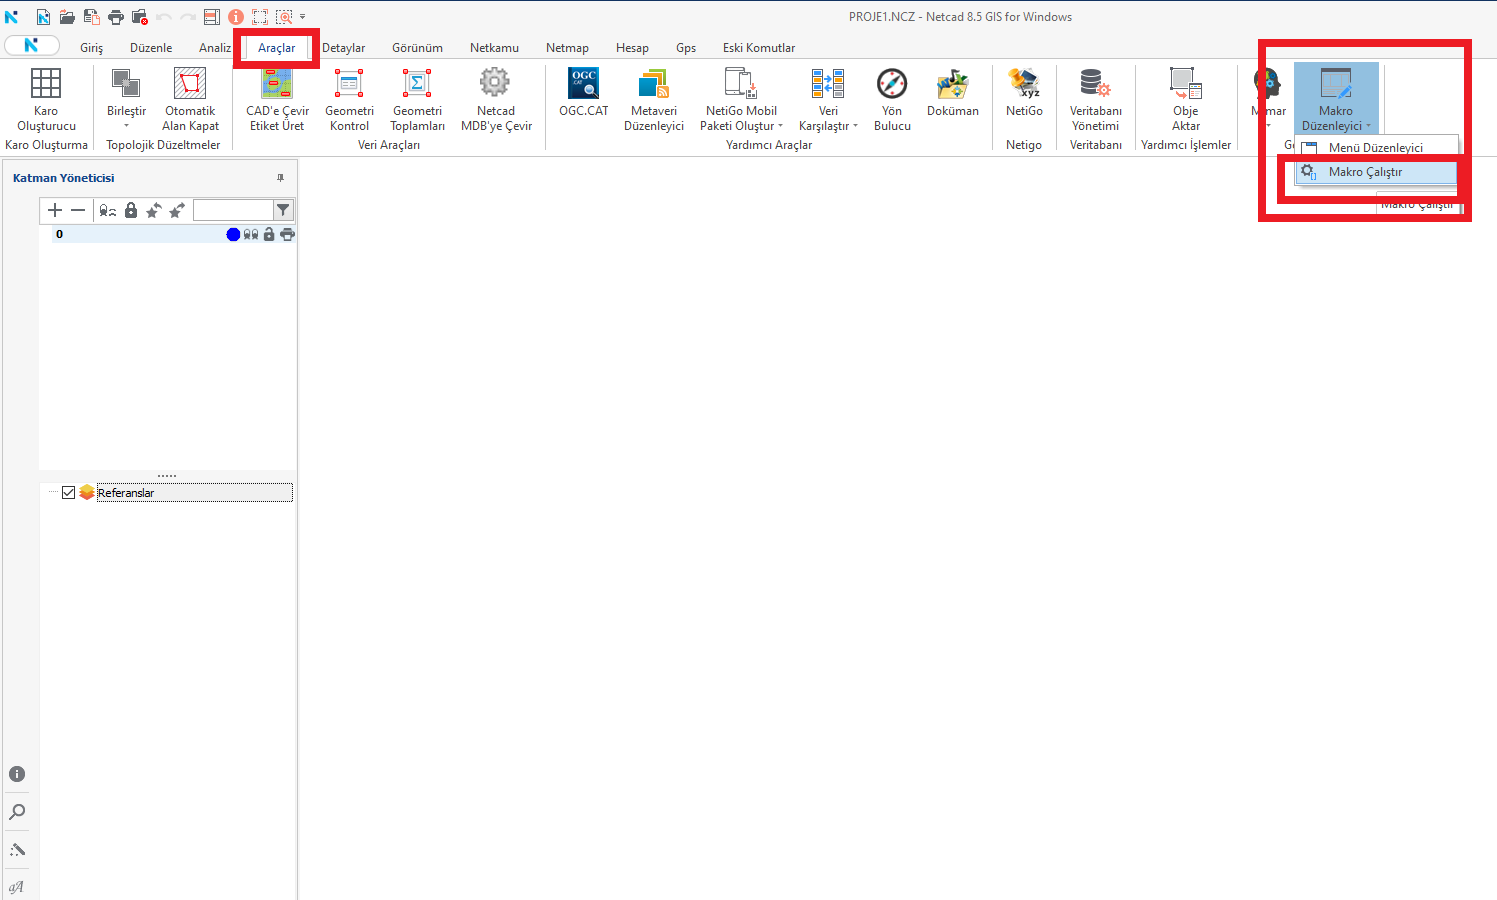1497x900 pixels.
Task: Open the Geometri Kontrol tool
Action: pyautogui.click(x=349, y=99)
